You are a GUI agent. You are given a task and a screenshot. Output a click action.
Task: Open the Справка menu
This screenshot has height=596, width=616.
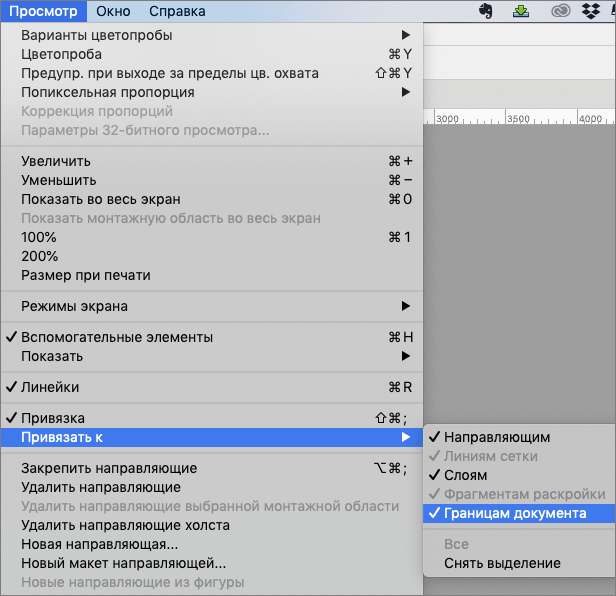177,11
